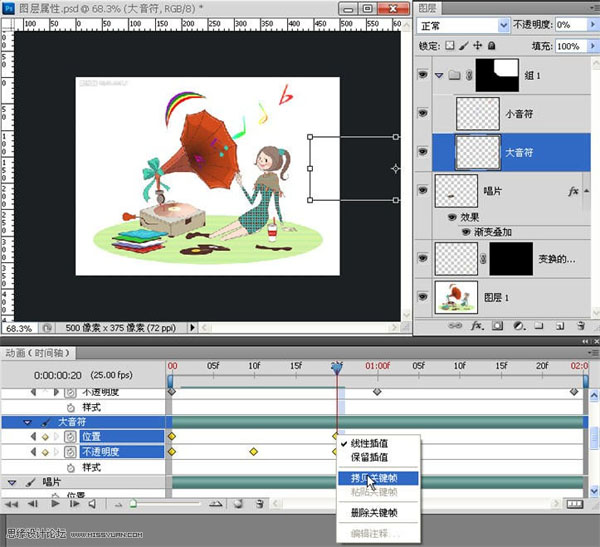Viewport: 600px width, 547px height.
Task: Choose 拷贝关键帧 from the context menu
Action: click(x=376, y=478)
